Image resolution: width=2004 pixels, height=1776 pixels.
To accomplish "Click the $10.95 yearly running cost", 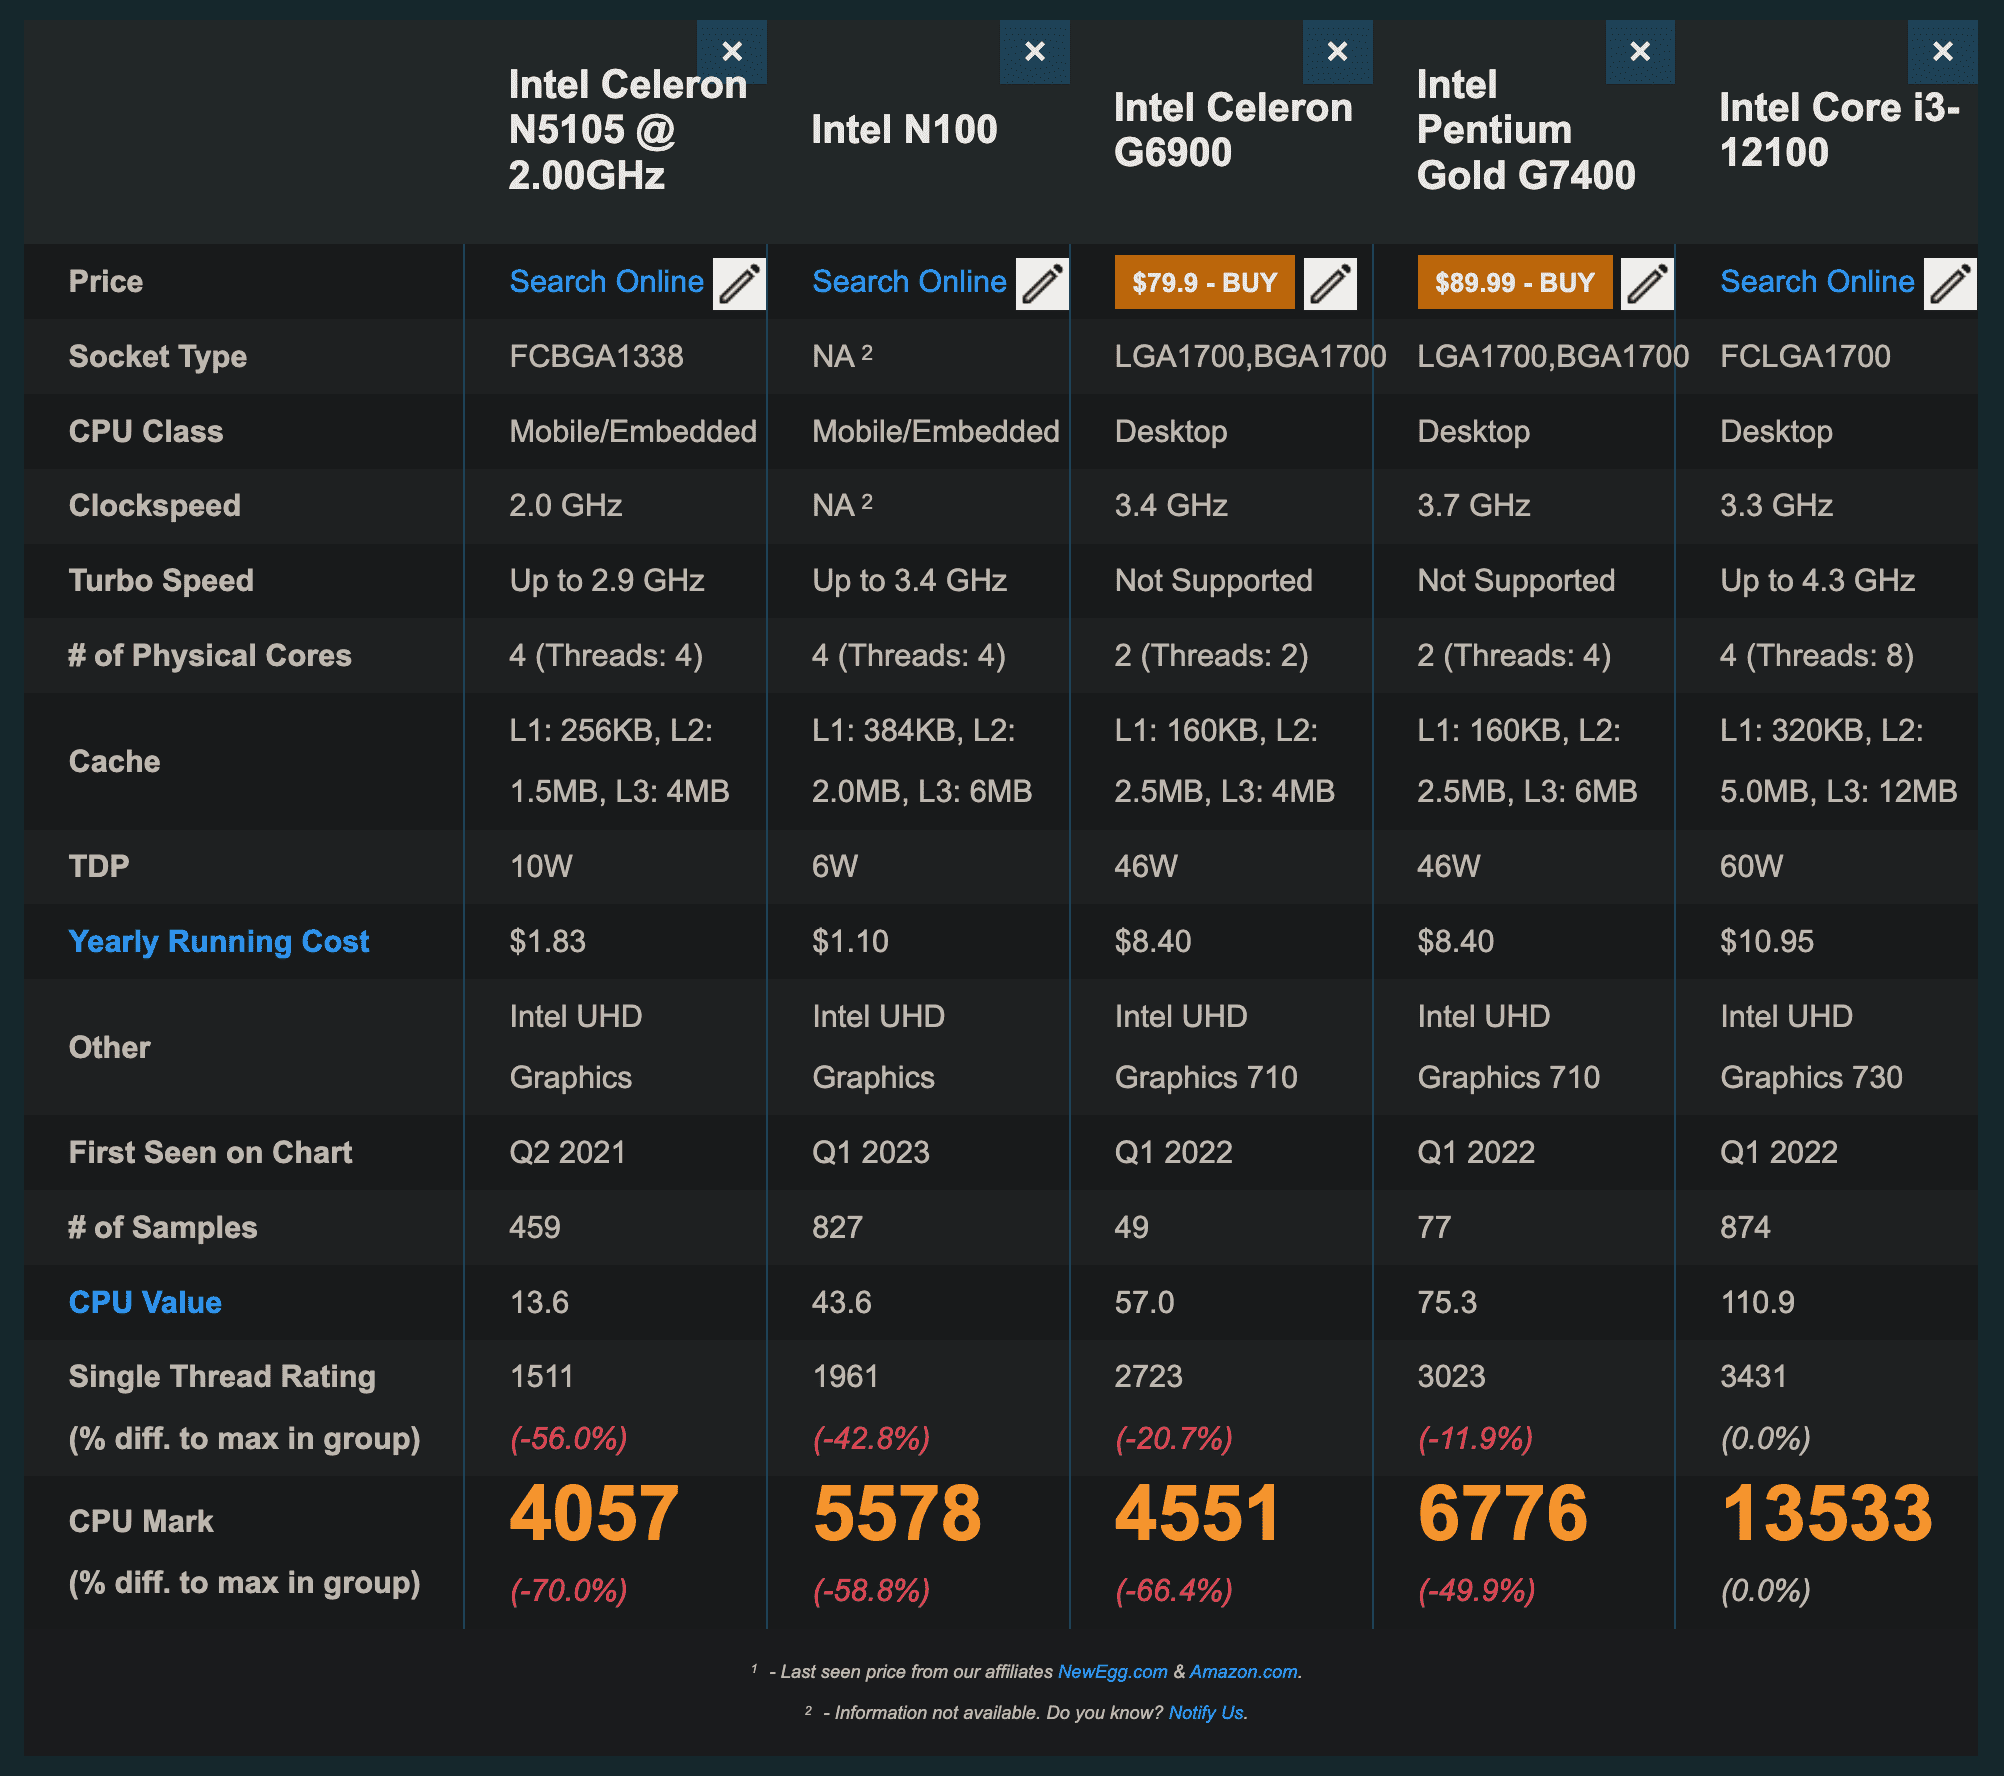I will pyautogui.click(x=1766, y=942).
